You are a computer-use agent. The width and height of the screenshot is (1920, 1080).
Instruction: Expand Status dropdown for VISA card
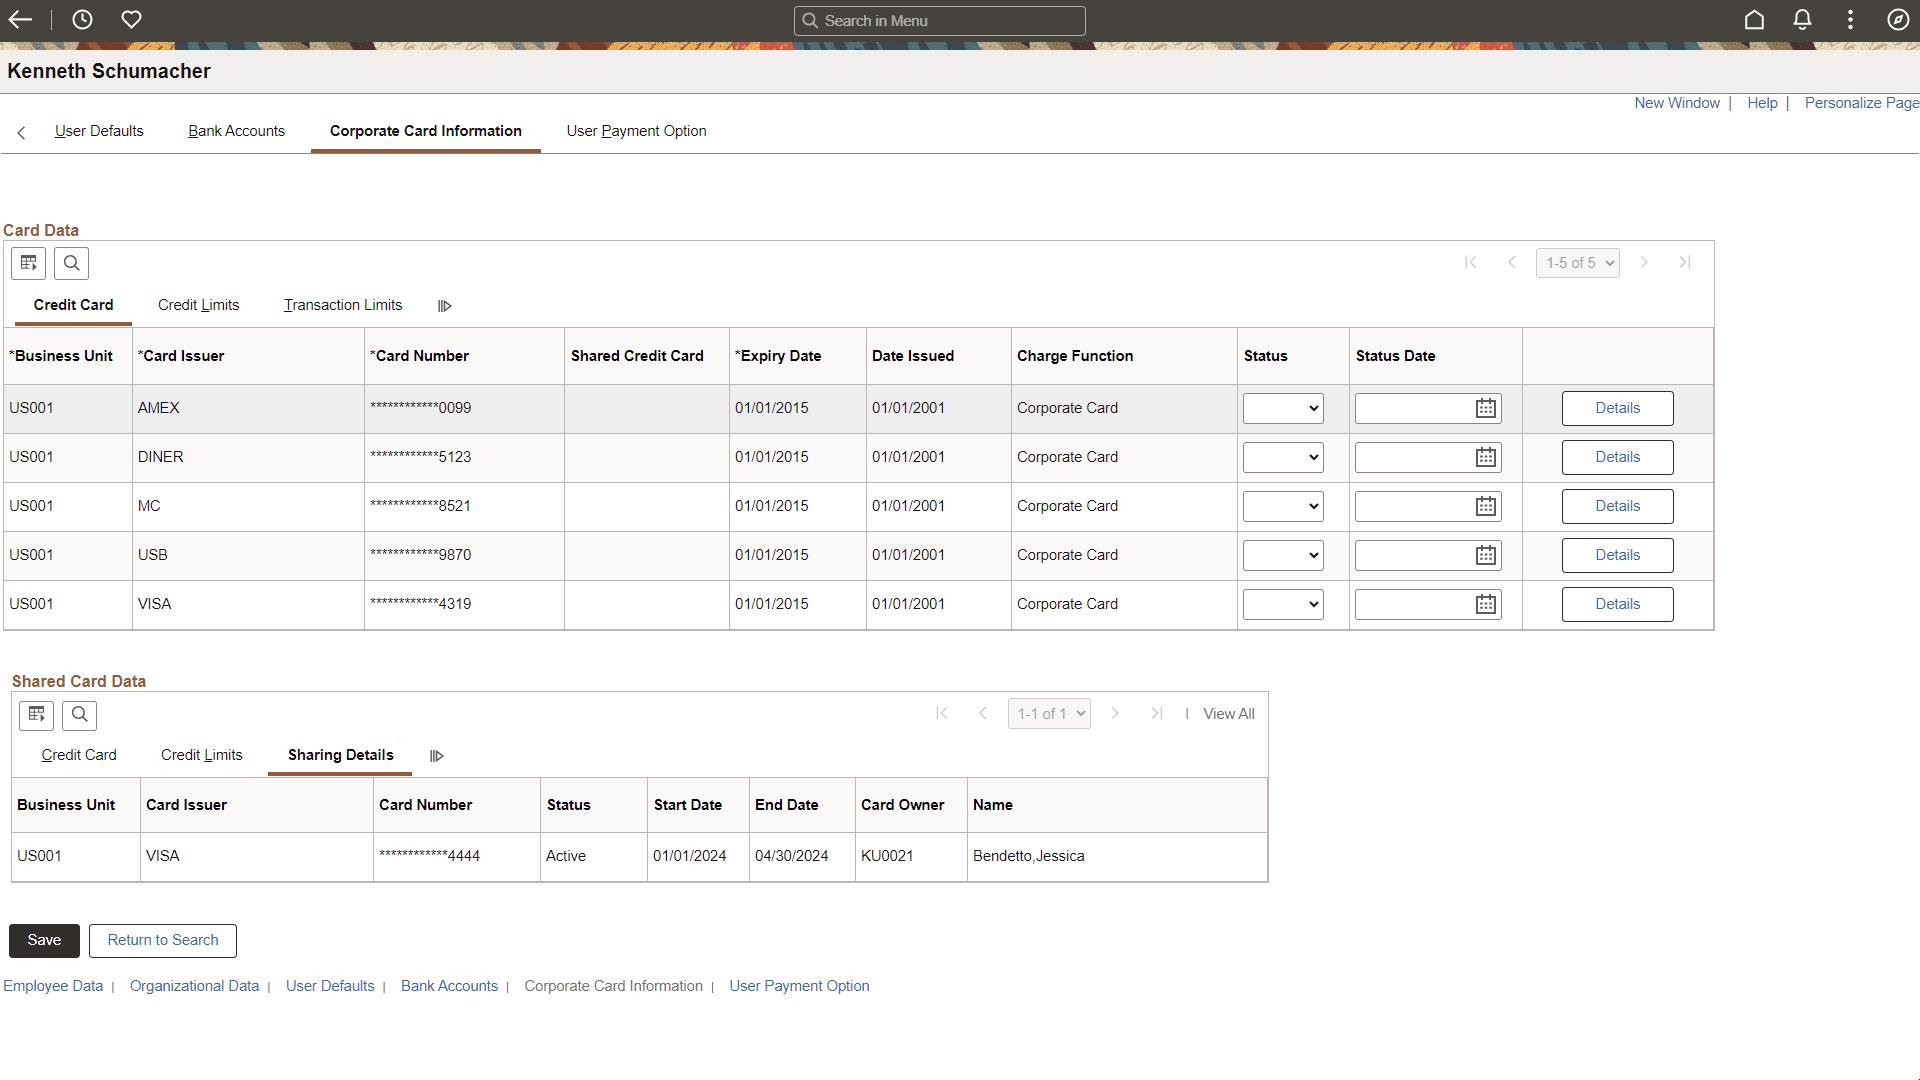[1283, 604]
